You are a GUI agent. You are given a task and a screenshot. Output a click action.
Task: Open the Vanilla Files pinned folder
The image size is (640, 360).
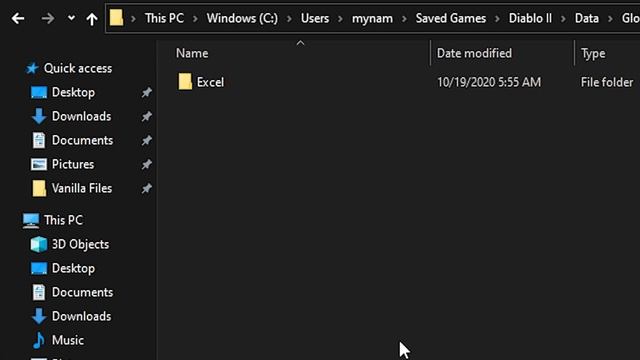[81, 188]
